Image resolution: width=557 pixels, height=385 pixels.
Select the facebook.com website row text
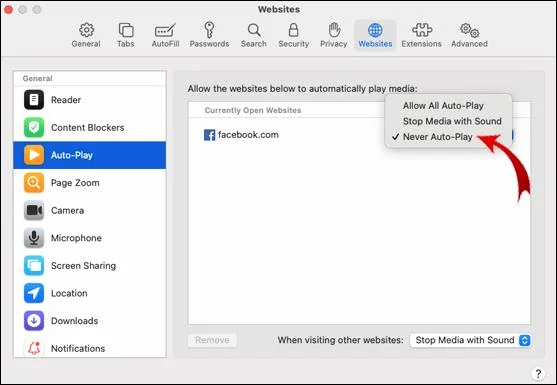(x=248, y=135)
